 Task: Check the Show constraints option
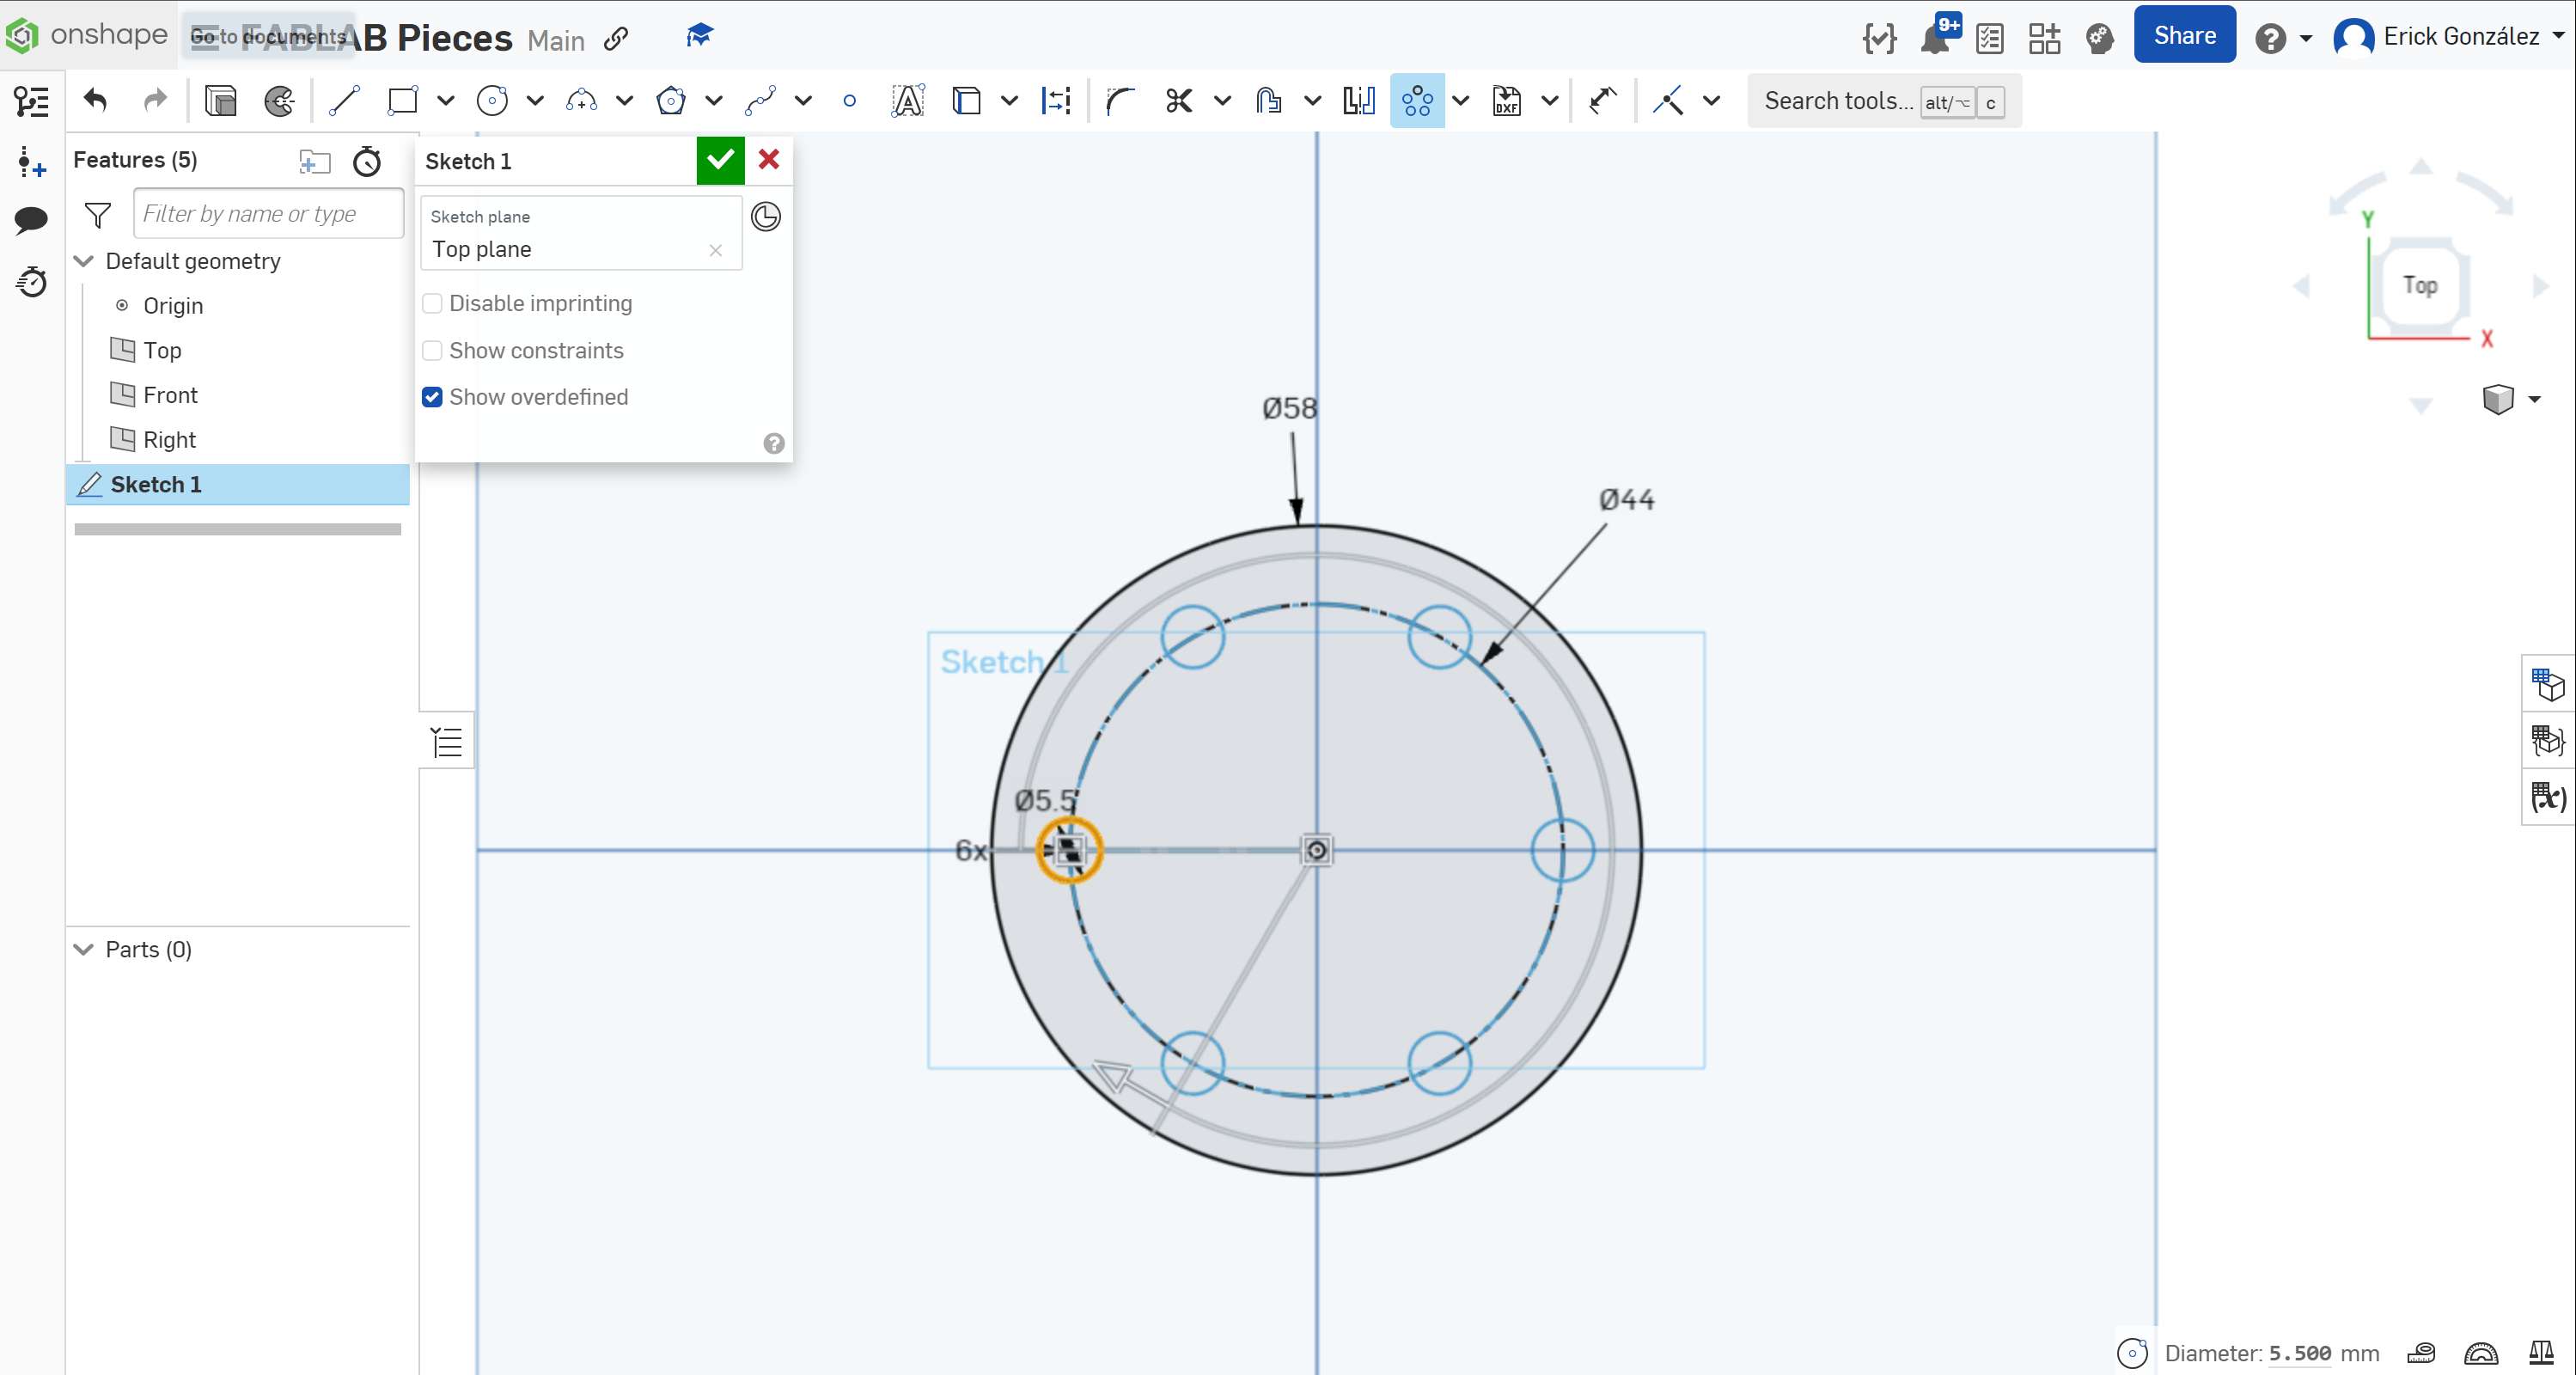click(x=432, y=350)
